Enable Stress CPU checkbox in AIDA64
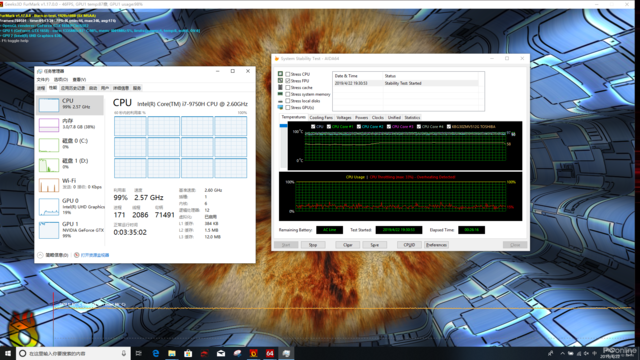The width and height of the screenshot is (640, 360). point(288,74)
